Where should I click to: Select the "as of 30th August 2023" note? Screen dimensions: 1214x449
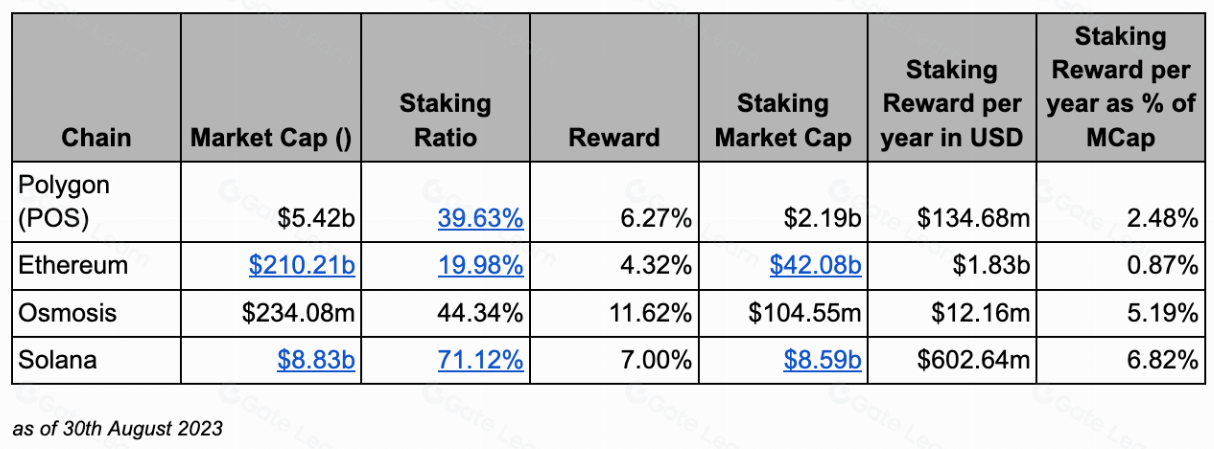(x=117, y=429)
